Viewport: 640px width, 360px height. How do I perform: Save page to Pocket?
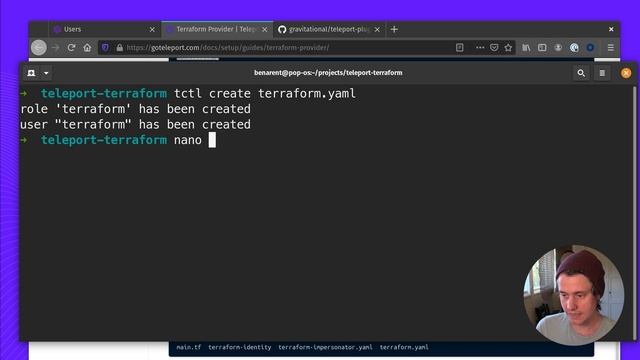click(494, 48)
